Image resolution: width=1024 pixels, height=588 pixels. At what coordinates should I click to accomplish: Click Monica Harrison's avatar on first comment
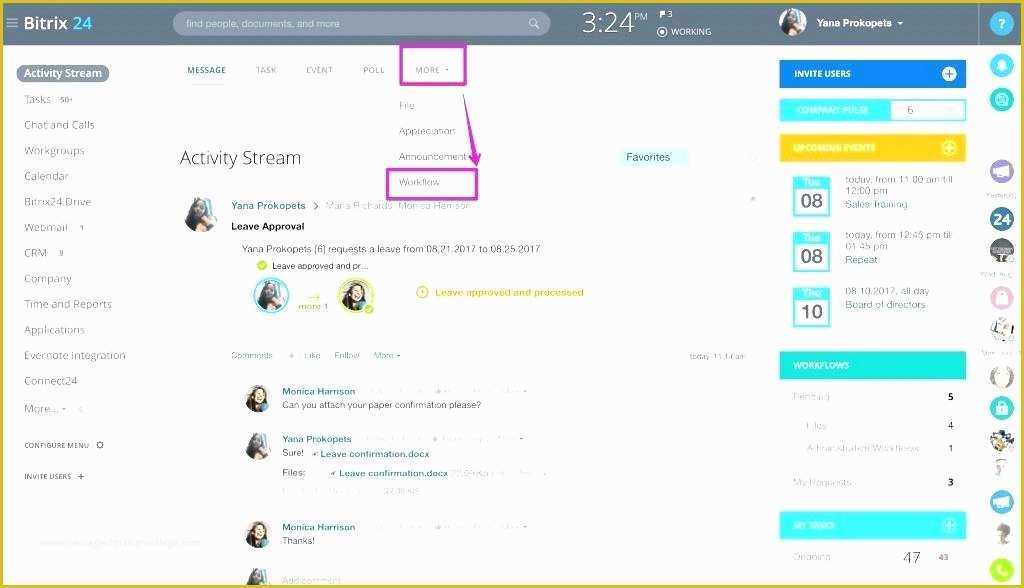click(x=257, y=398)
